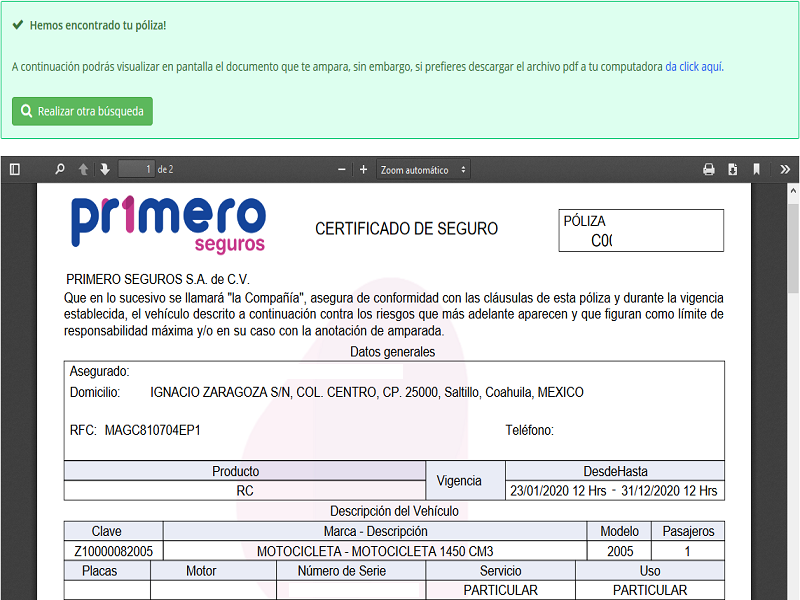Open the Zoom automático dropdown

[x=424, y=170]
